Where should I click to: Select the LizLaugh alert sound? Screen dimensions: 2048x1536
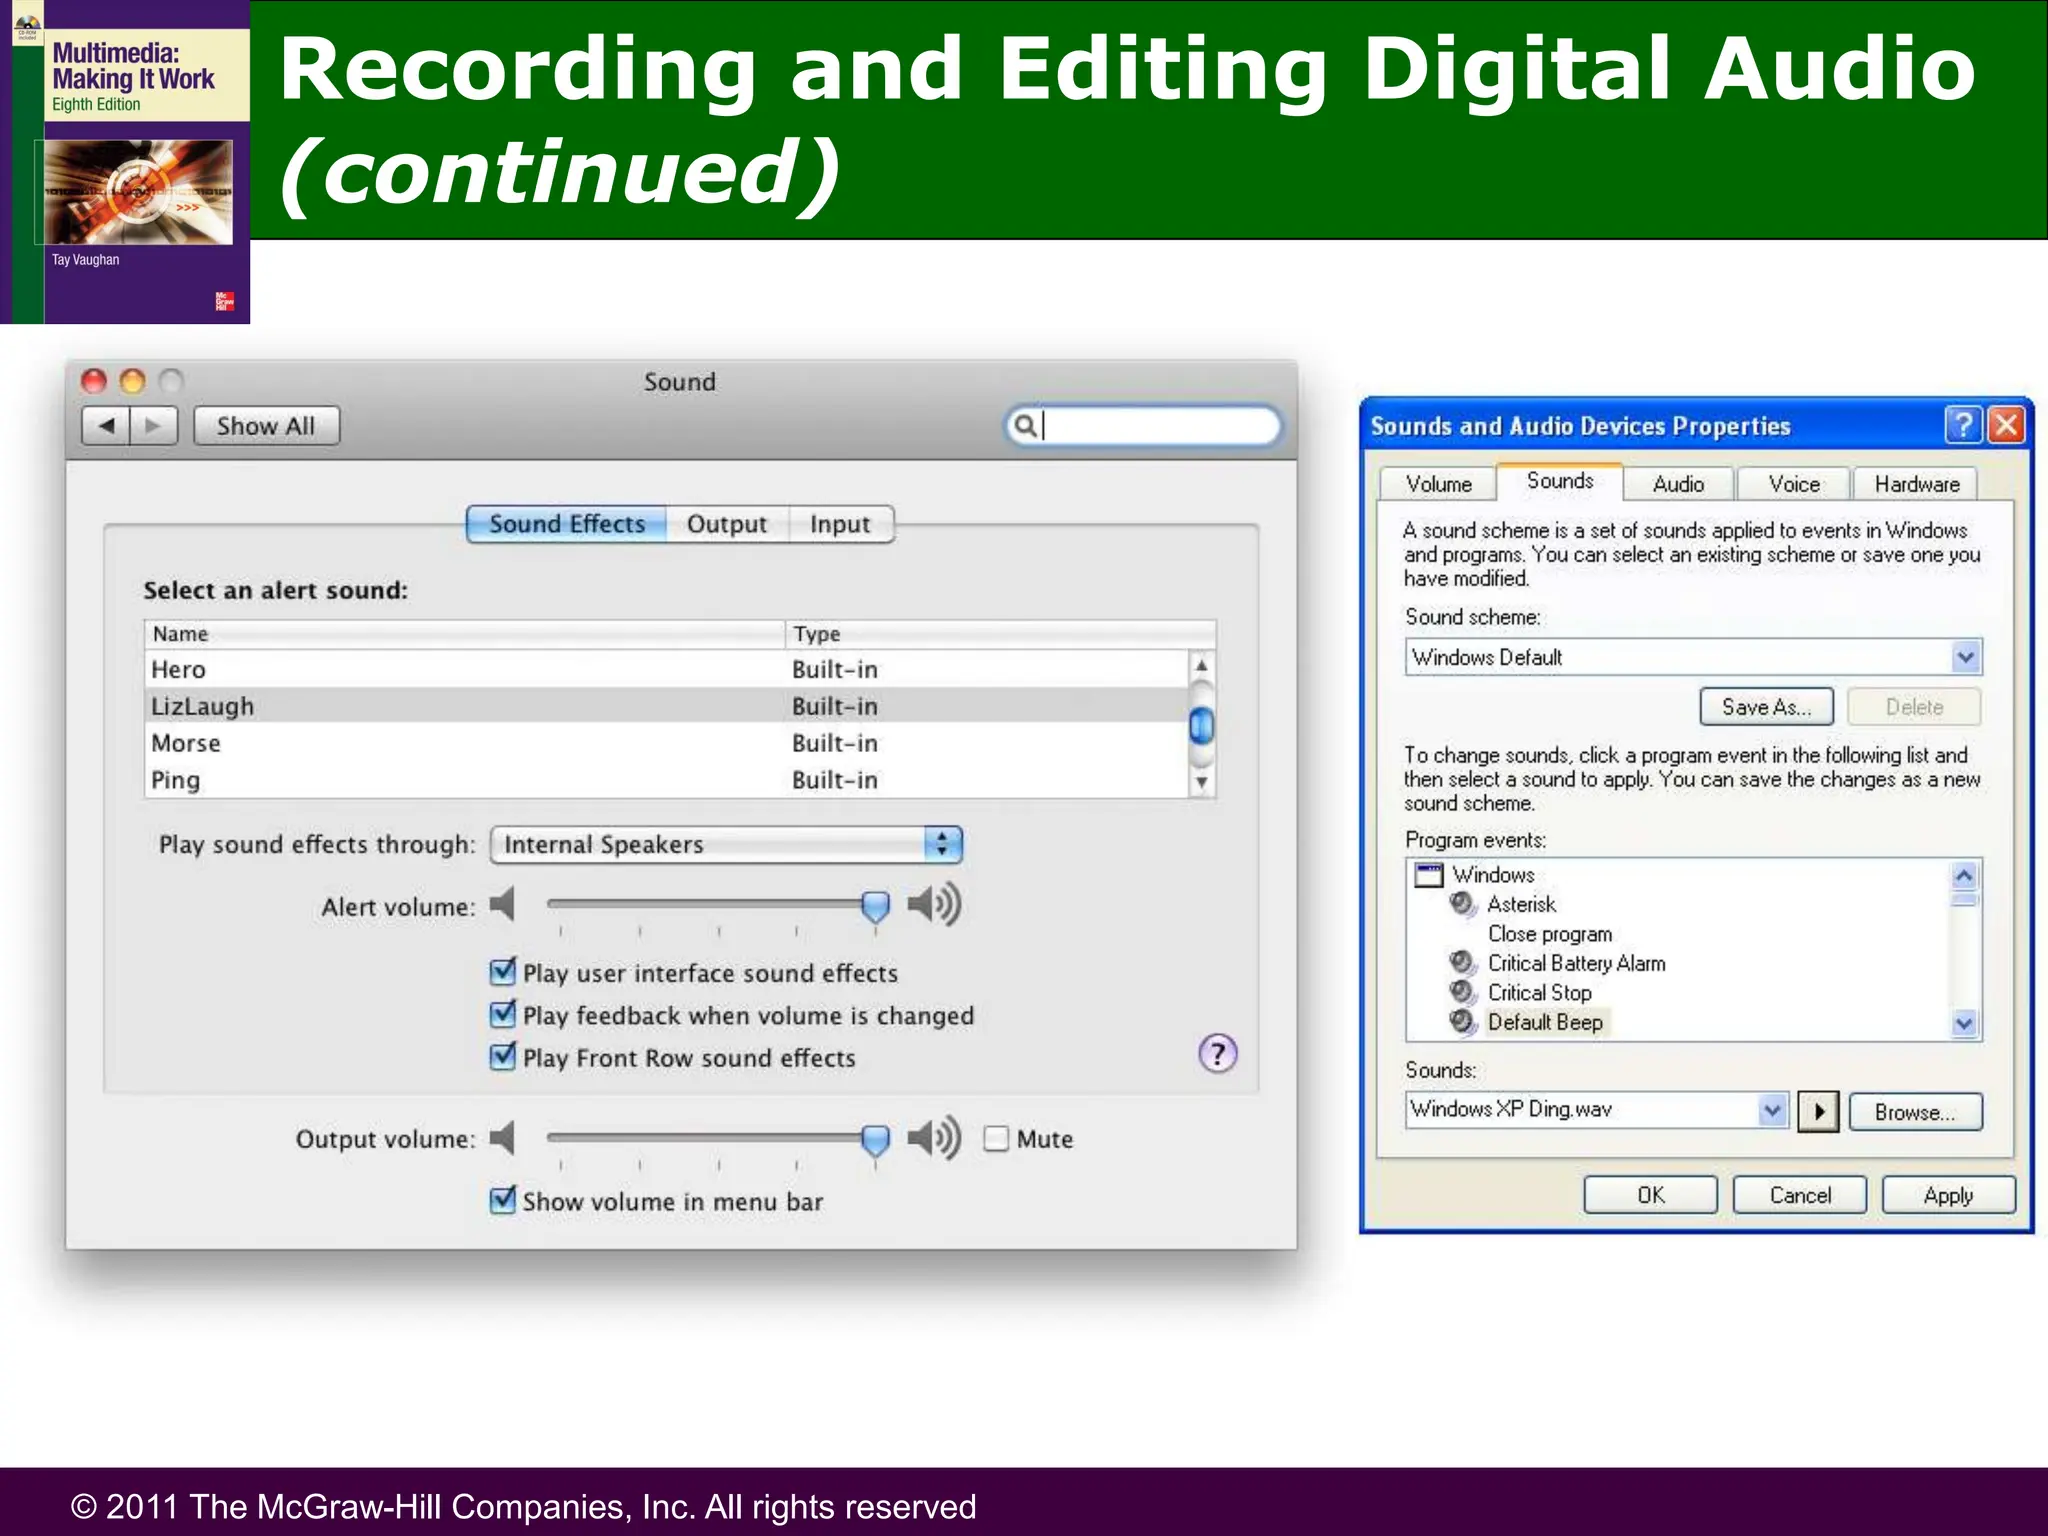666,706
